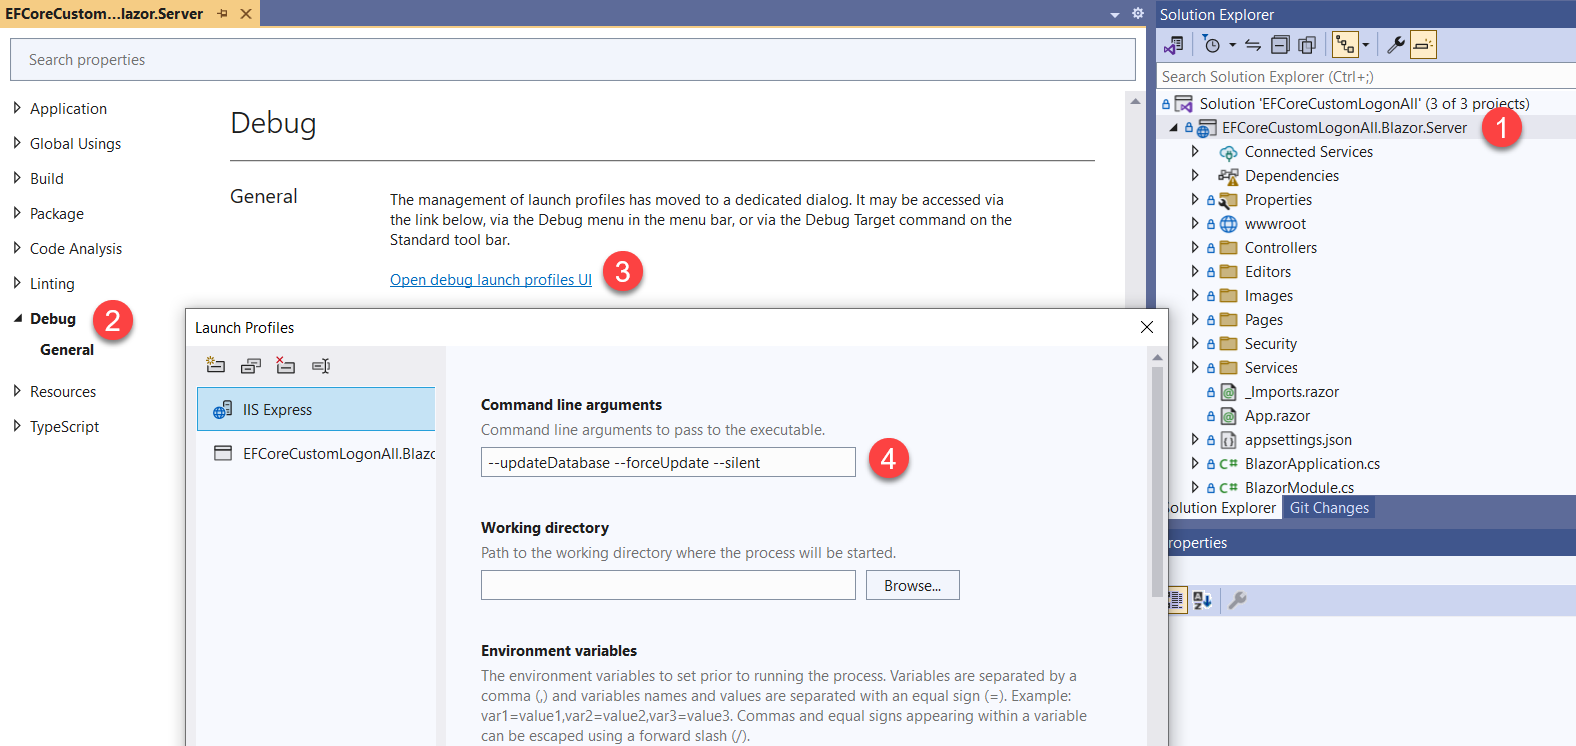Image resolution: width=1576 pixels, height=746 pixels.
Task: Select the App.razor file
Action: (1277, 416)
